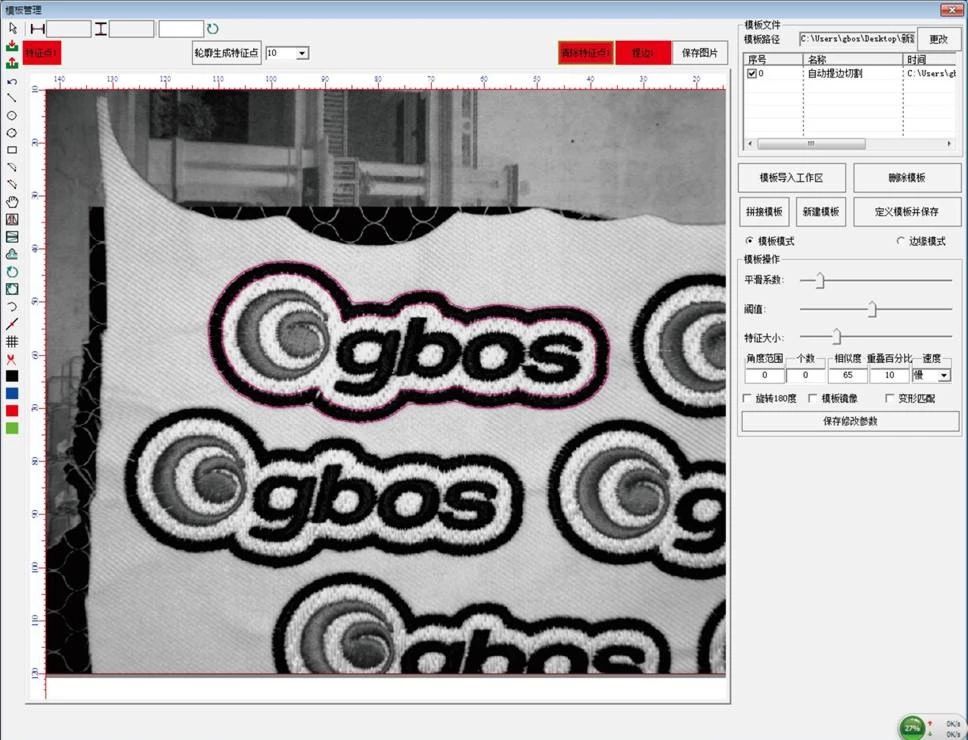Click the red 清除特征点 button
Viewport: 968px width, 740px height.
click(585, 53)
